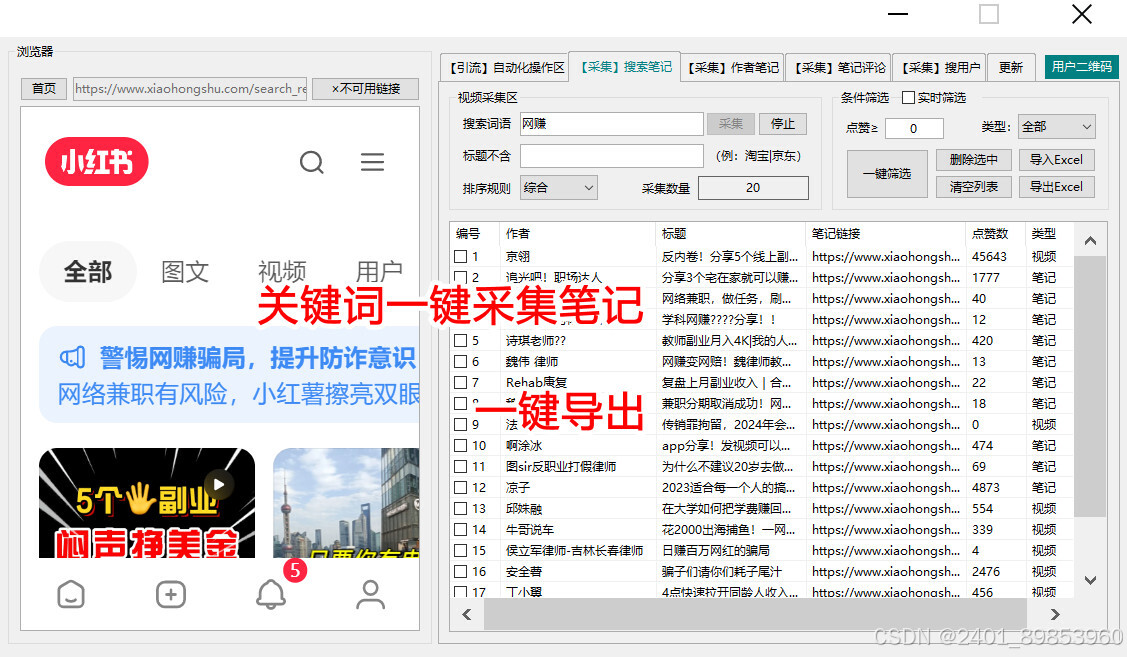Select the 图文 filter in browser
The height and width of the screenshot is (657, 1127).
tap(185, 272)
